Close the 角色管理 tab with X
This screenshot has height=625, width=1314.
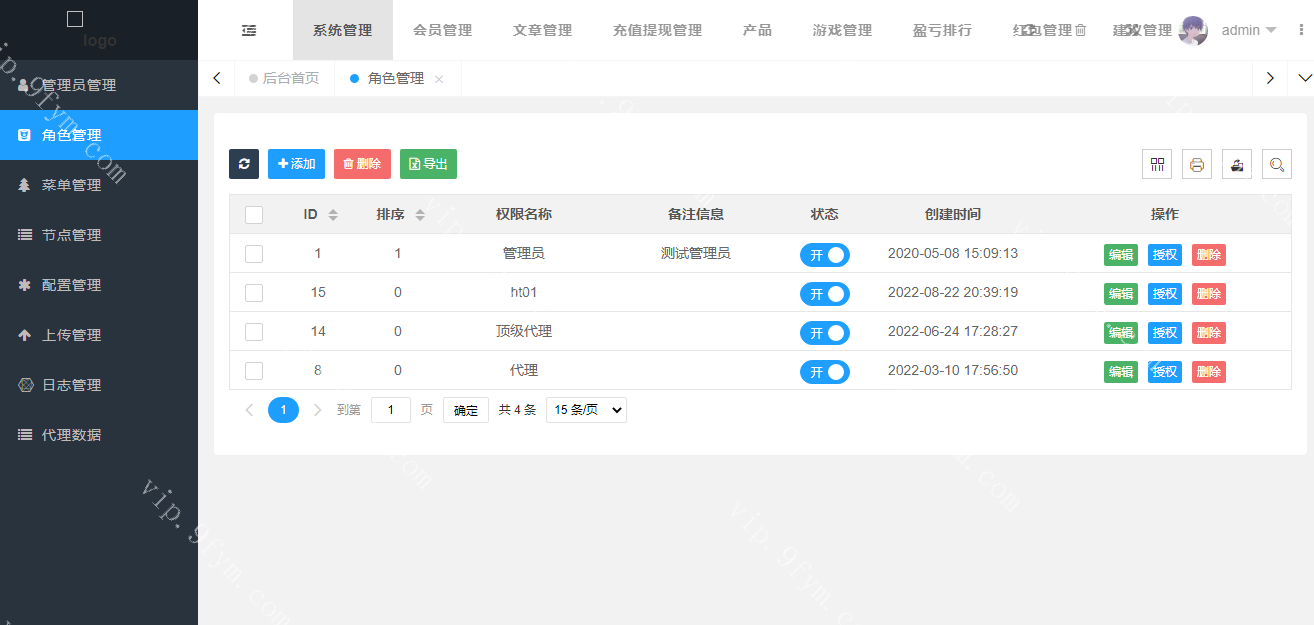(x=439, y=79)
